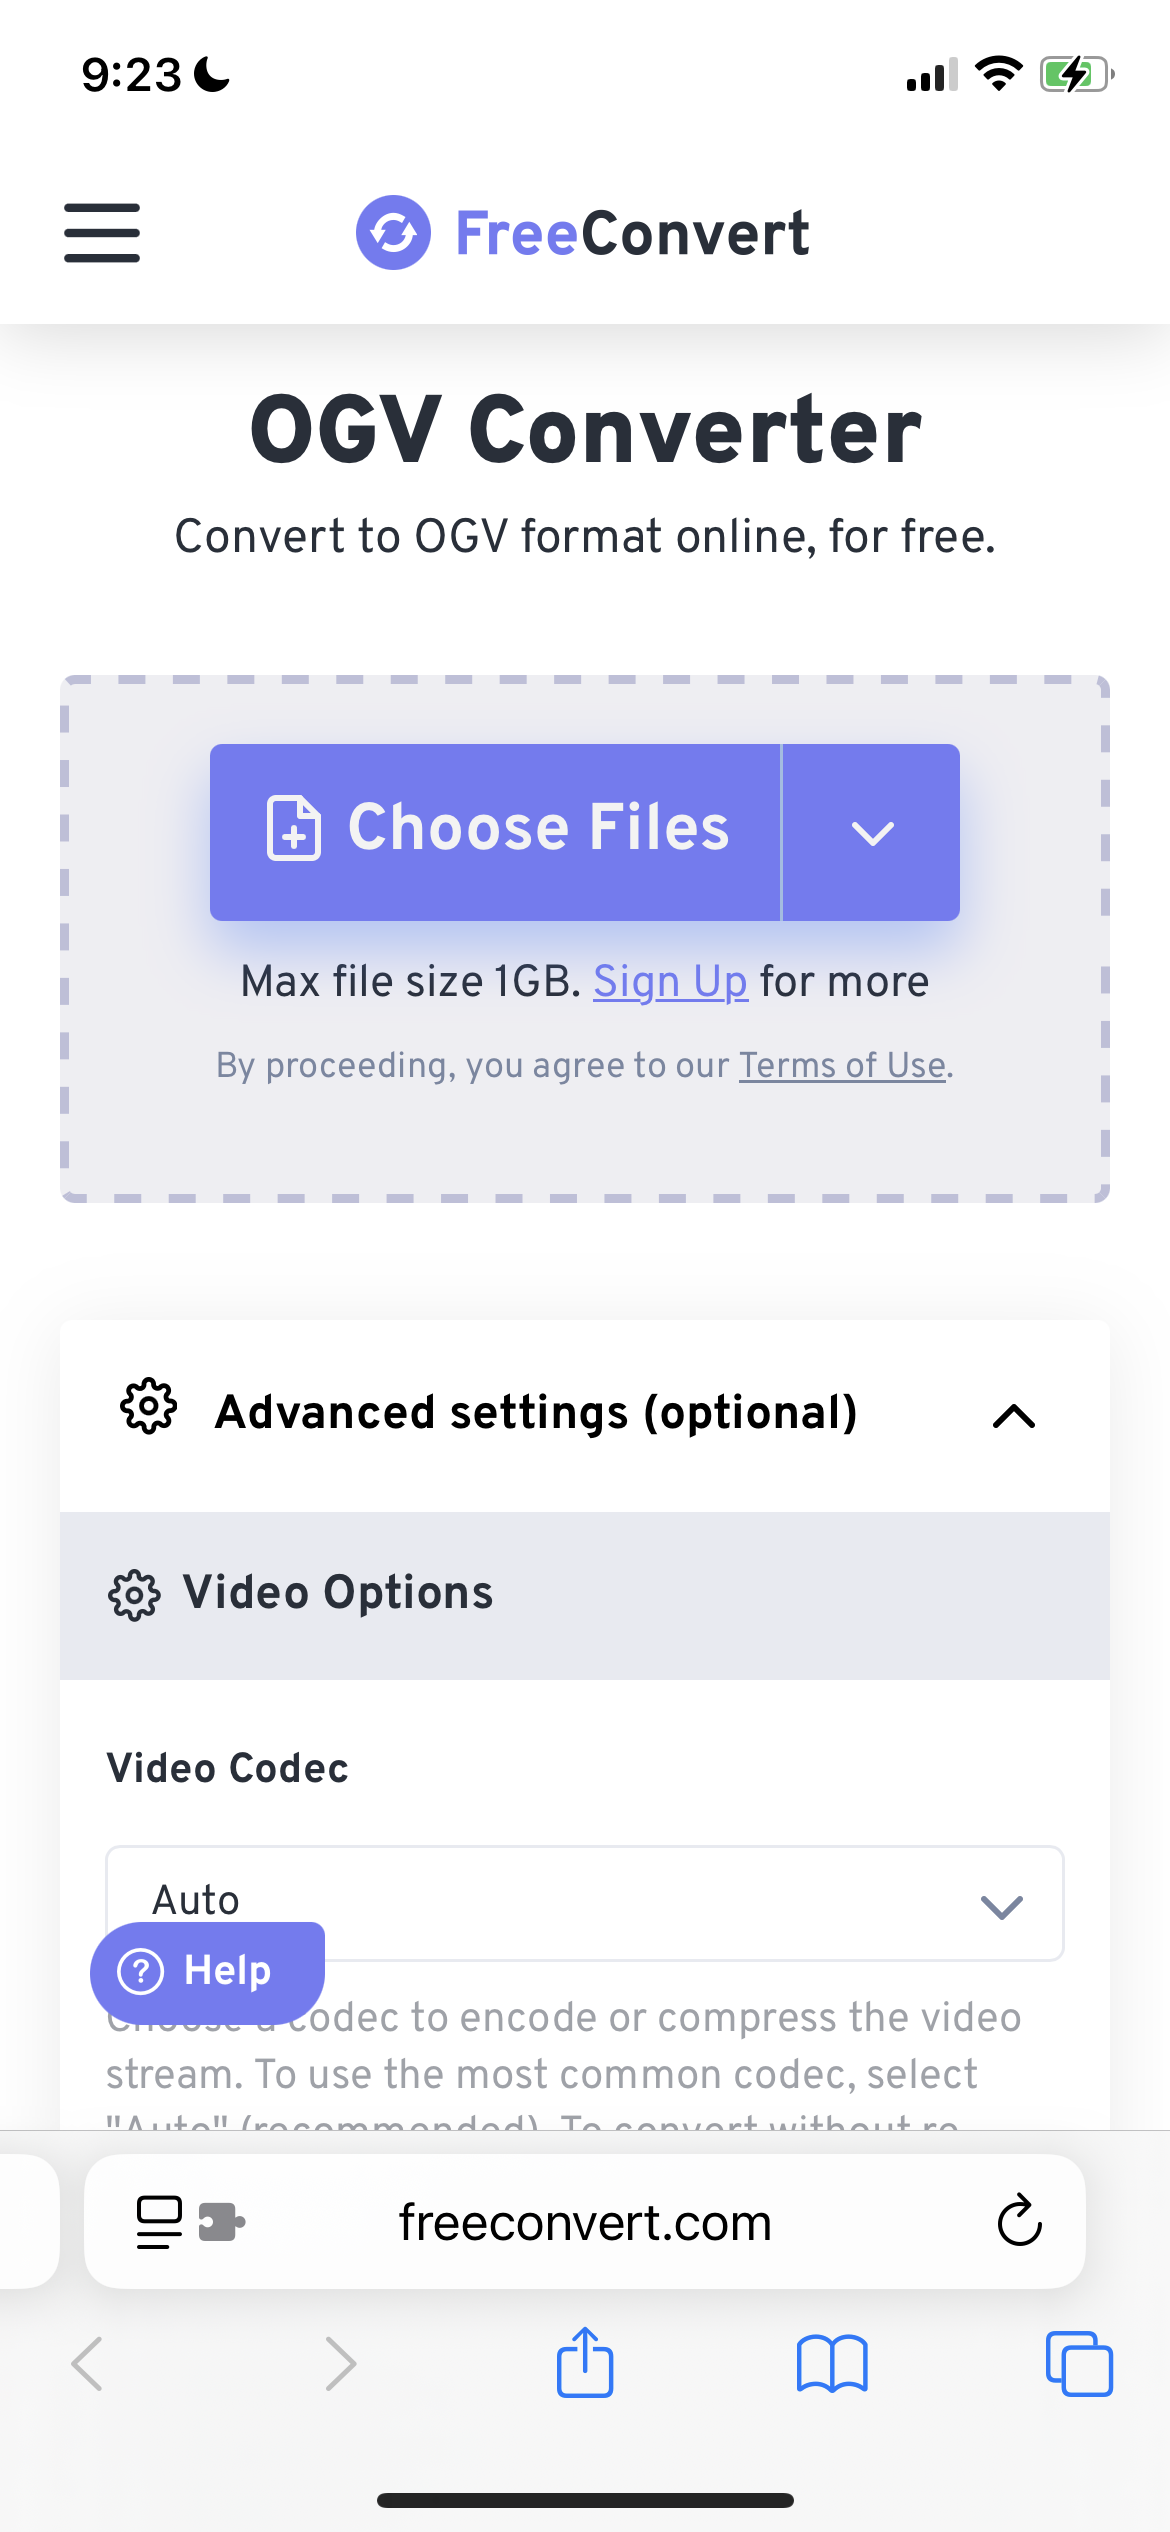Screen dimensions: 1170x2532
Task: Follow the Sign Up link
Action: pos(670,982)
